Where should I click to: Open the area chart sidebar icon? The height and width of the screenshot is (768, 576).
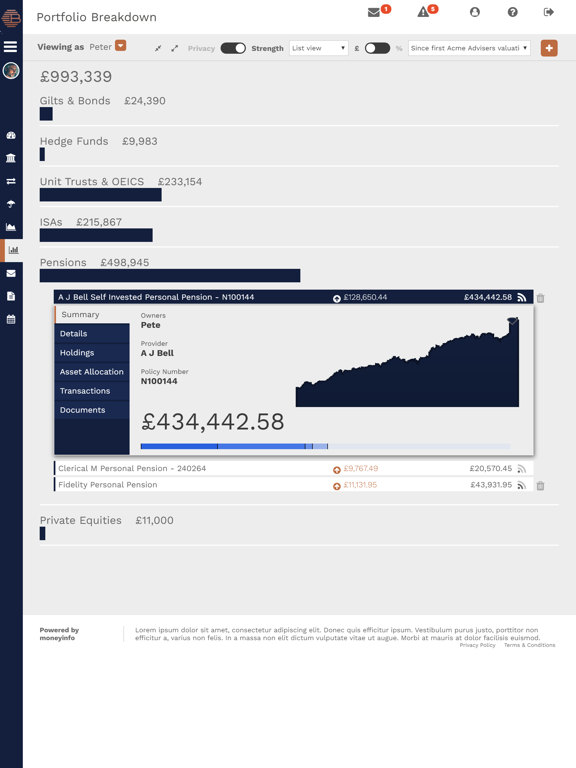[11, 227]
